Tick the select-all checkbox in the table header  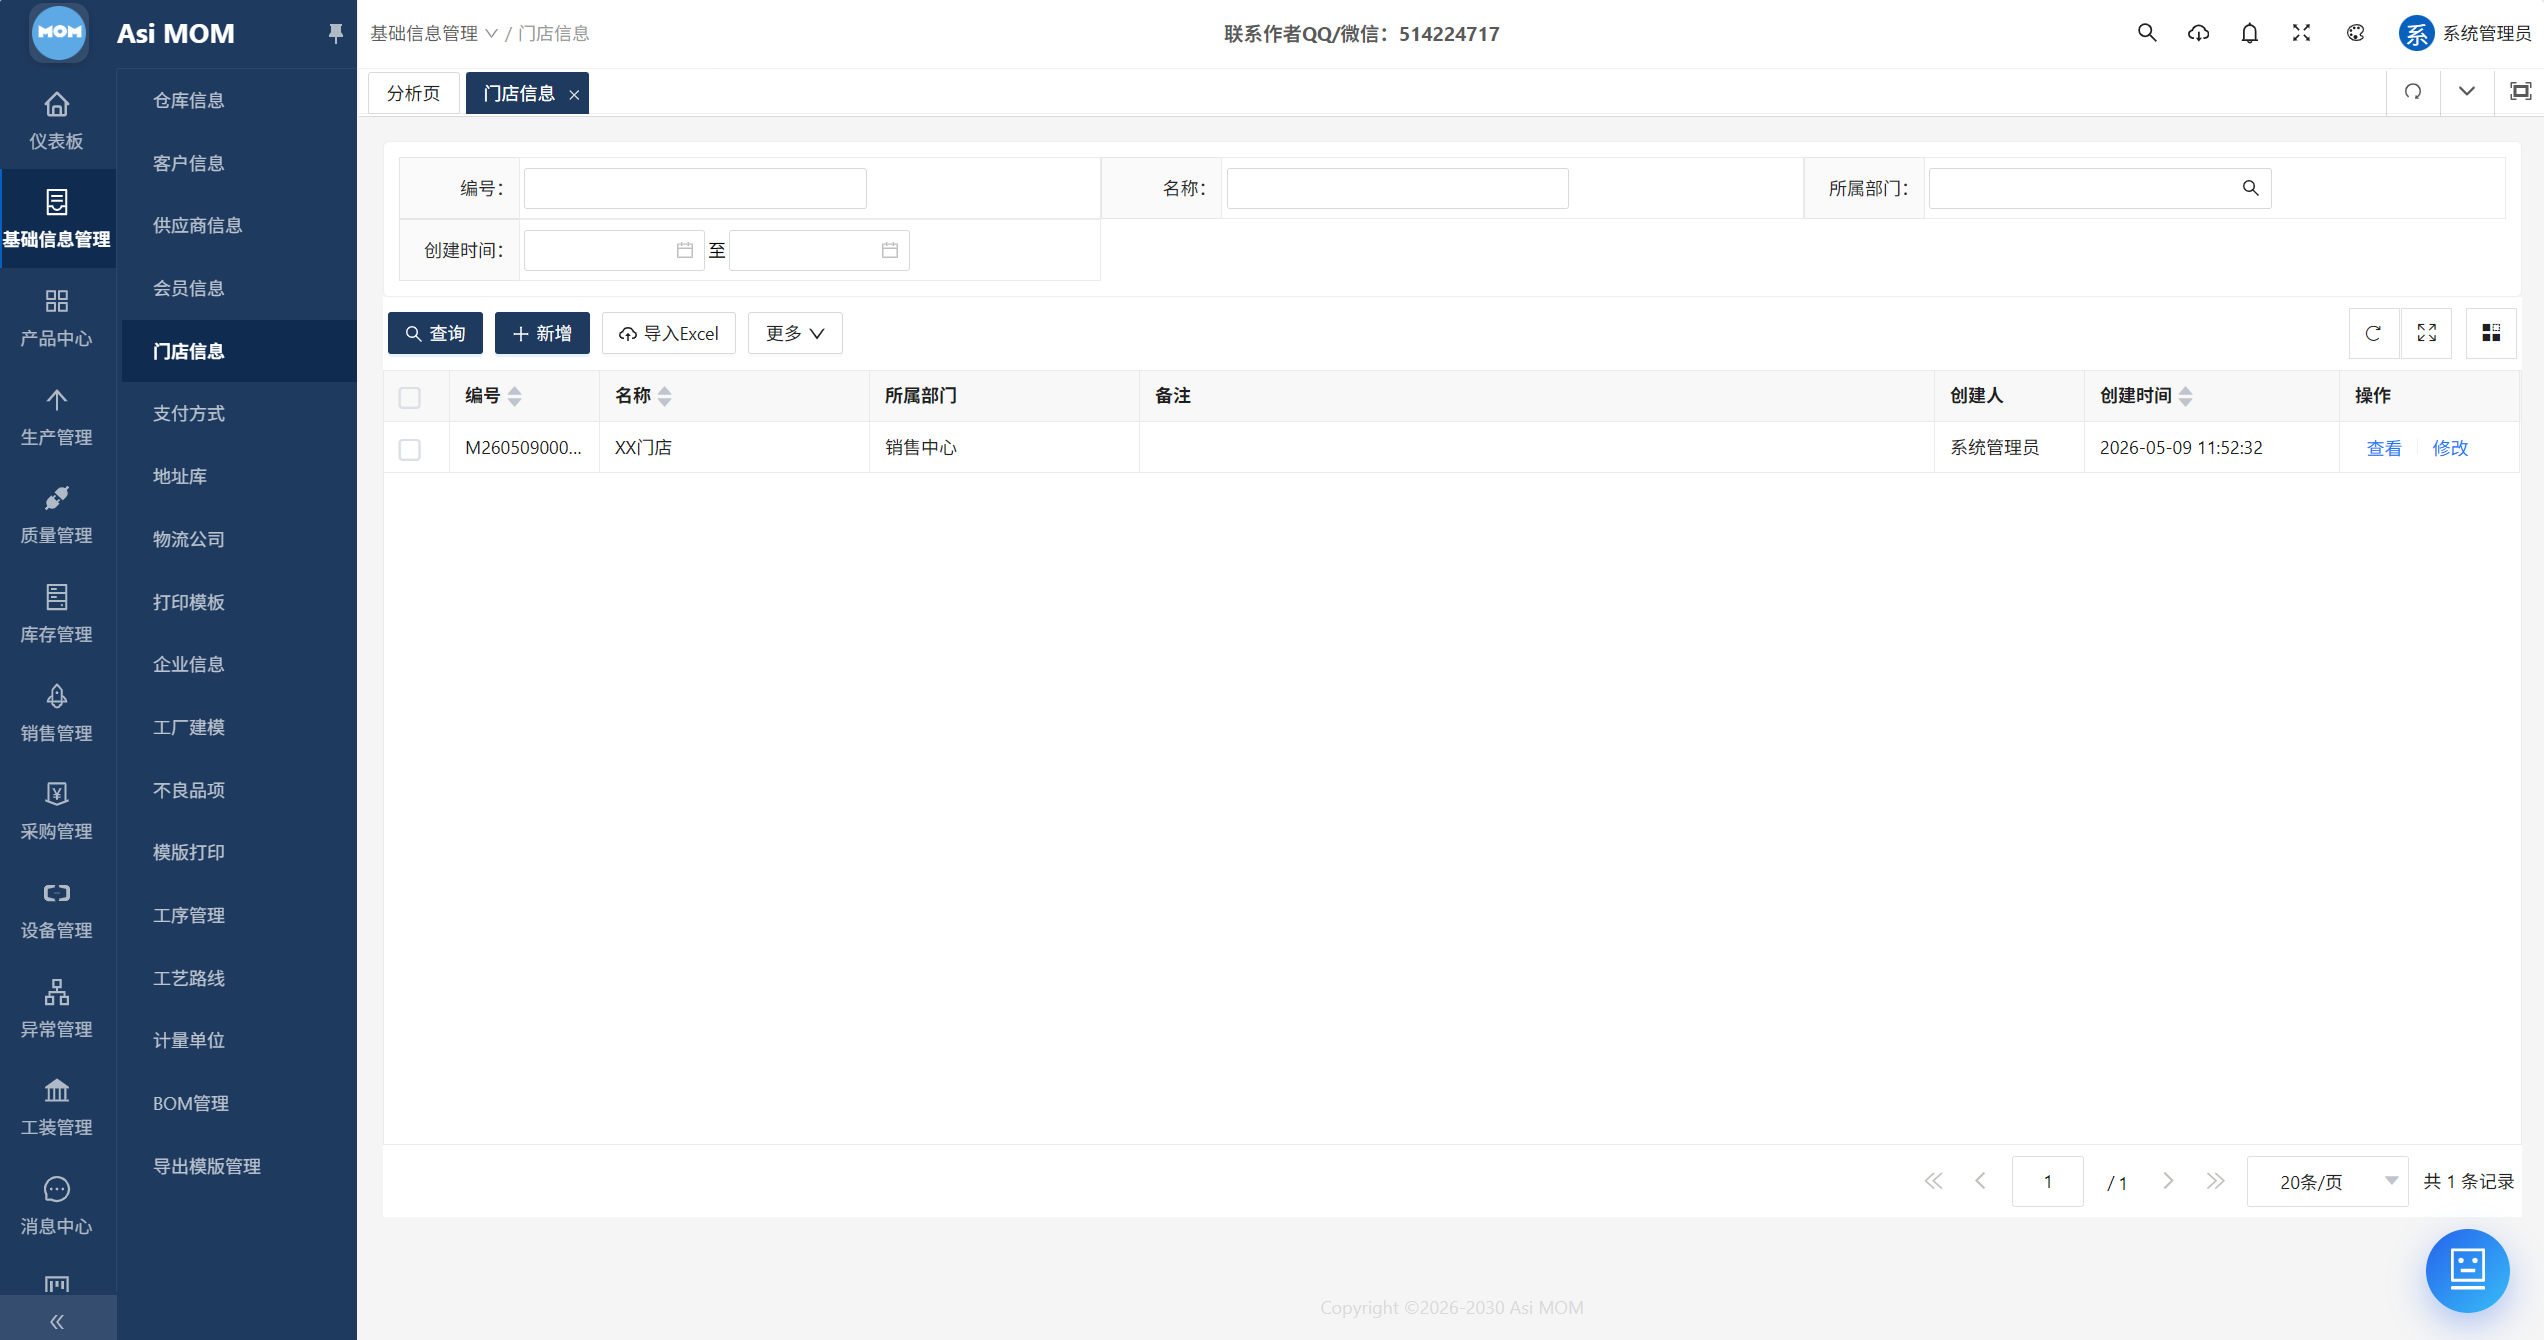410,397
